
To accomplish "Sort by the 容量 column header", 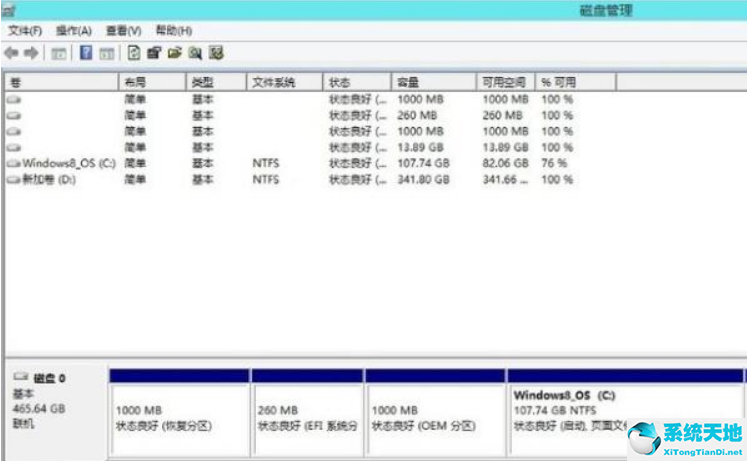I will coord(434,82).
